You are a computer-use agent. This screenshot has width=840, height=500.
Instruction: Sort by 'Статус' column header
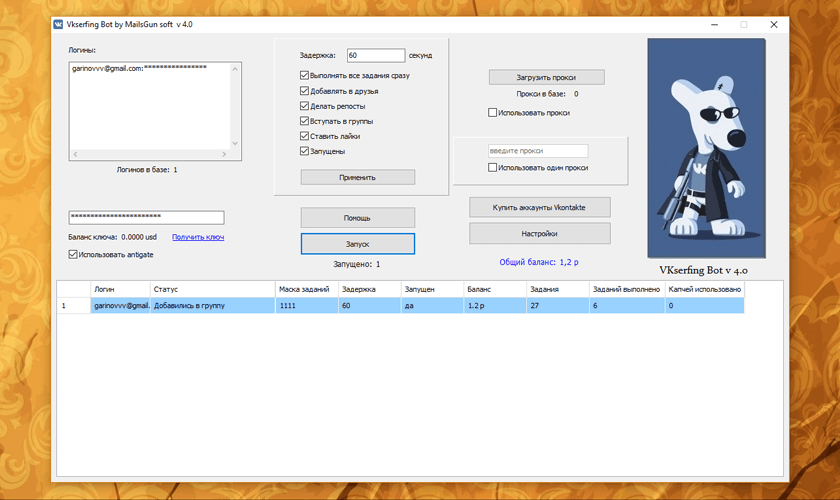(213, 289)
